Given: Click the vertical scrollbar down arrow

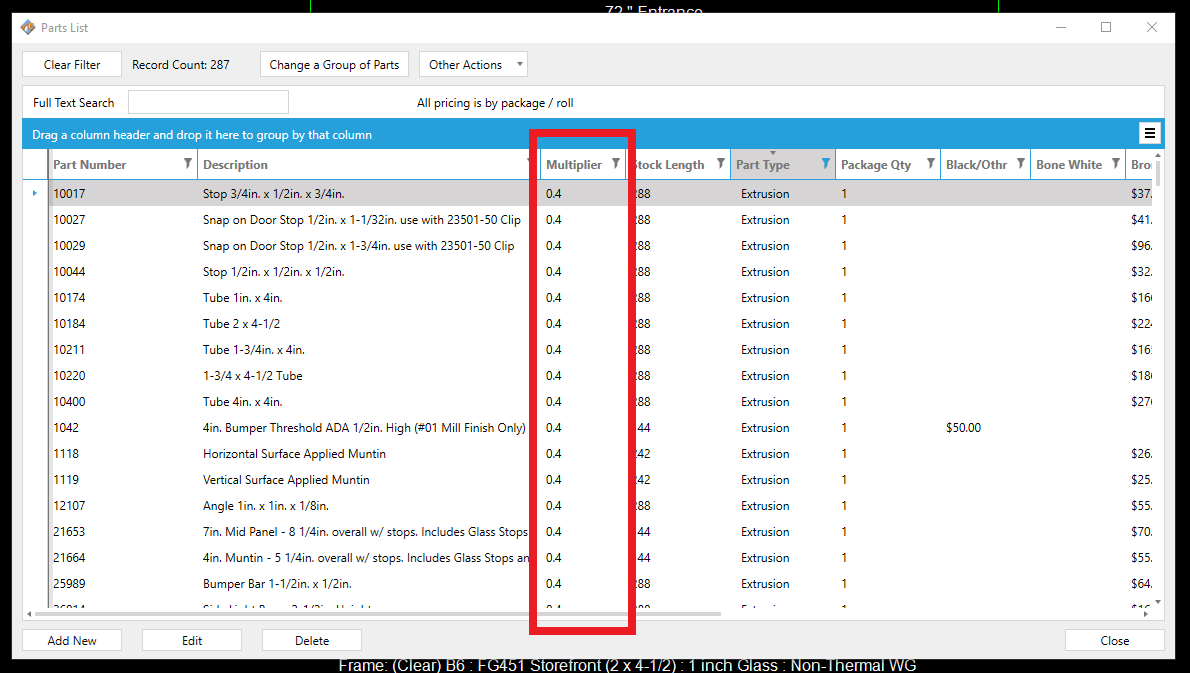Looking at the screenshot, I should point(1157,602).
